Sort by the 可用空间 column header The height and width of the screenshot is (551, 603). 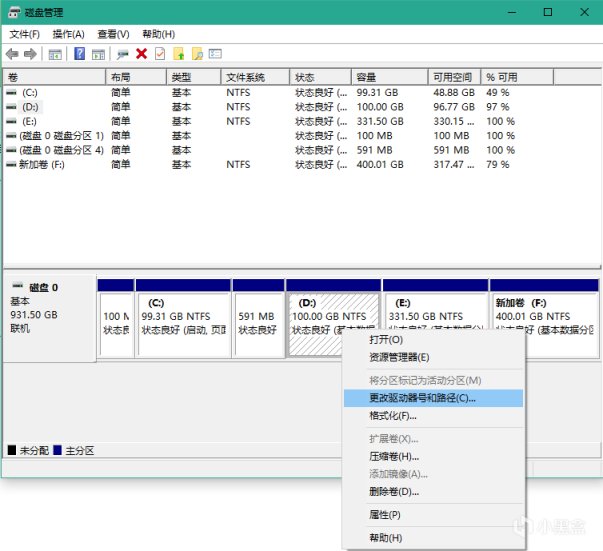tap(455, 77)
